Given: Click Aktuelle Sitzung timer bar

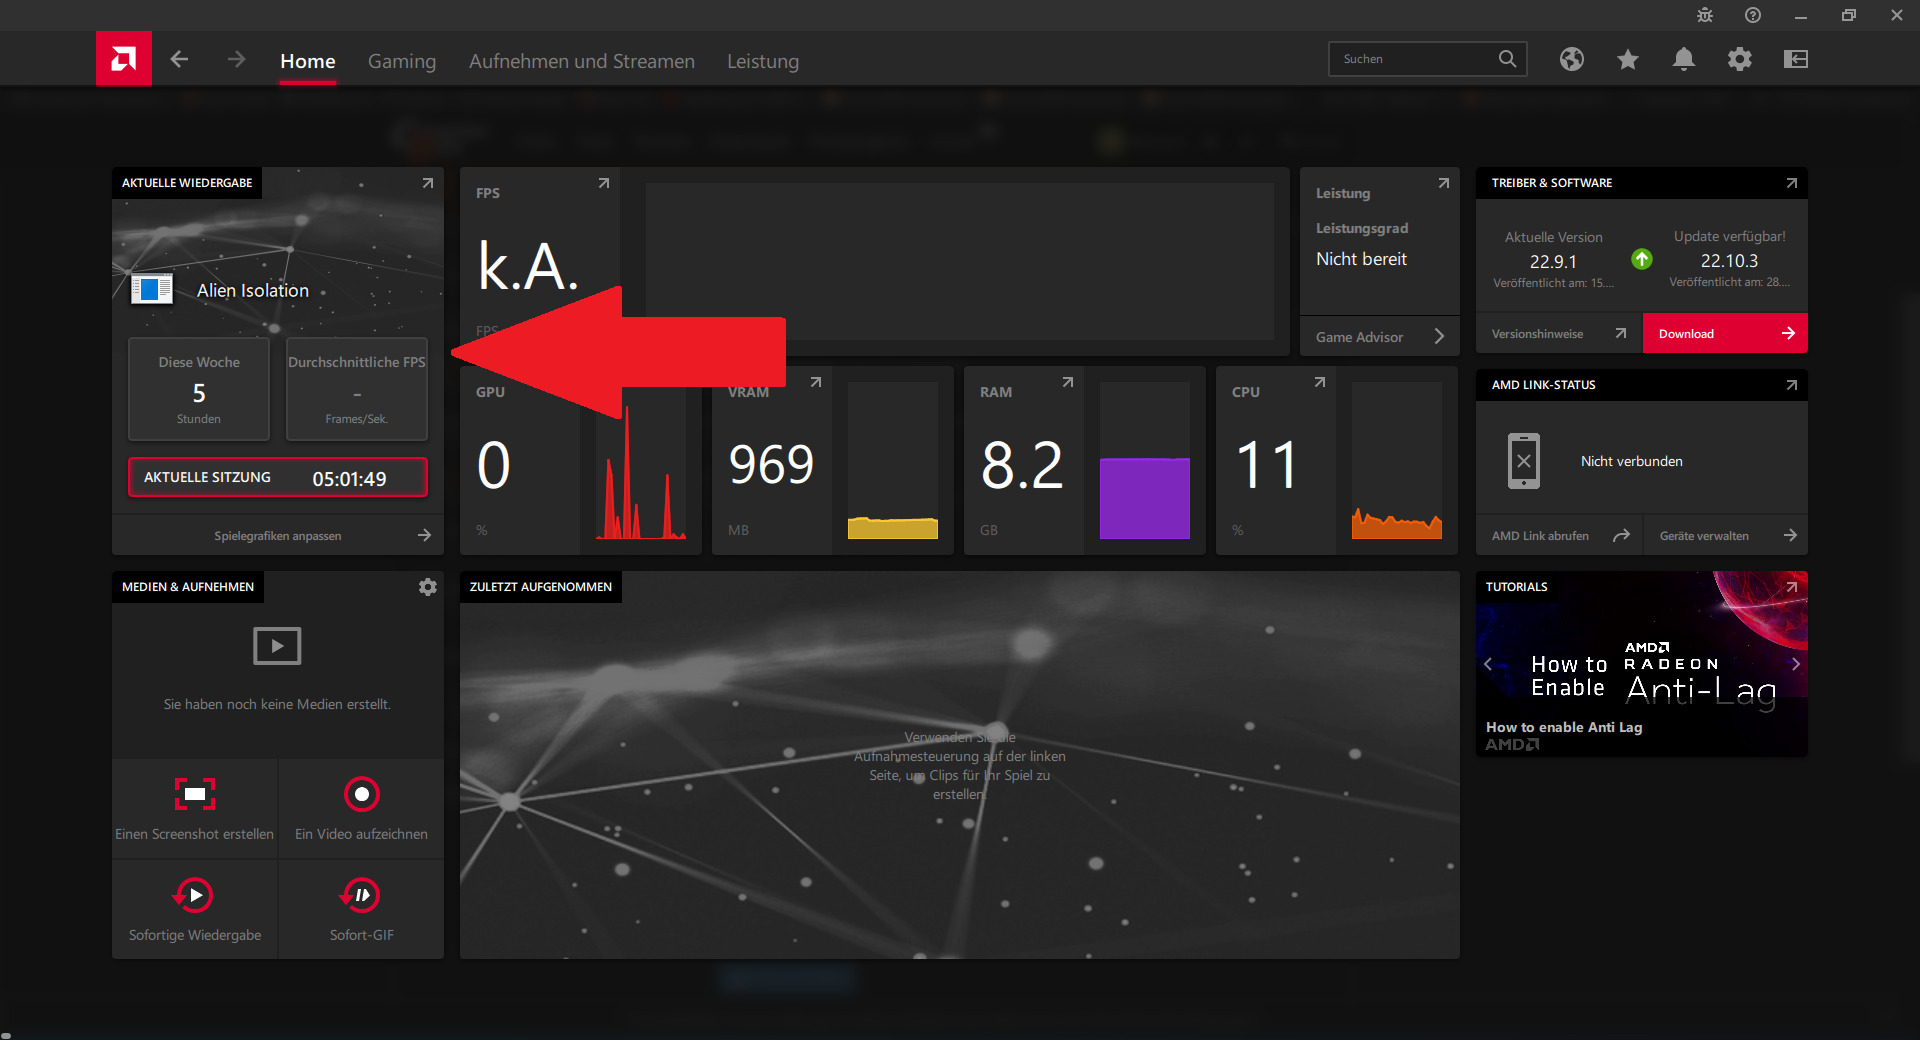Looking at the screenshot, I should point(278,478).
